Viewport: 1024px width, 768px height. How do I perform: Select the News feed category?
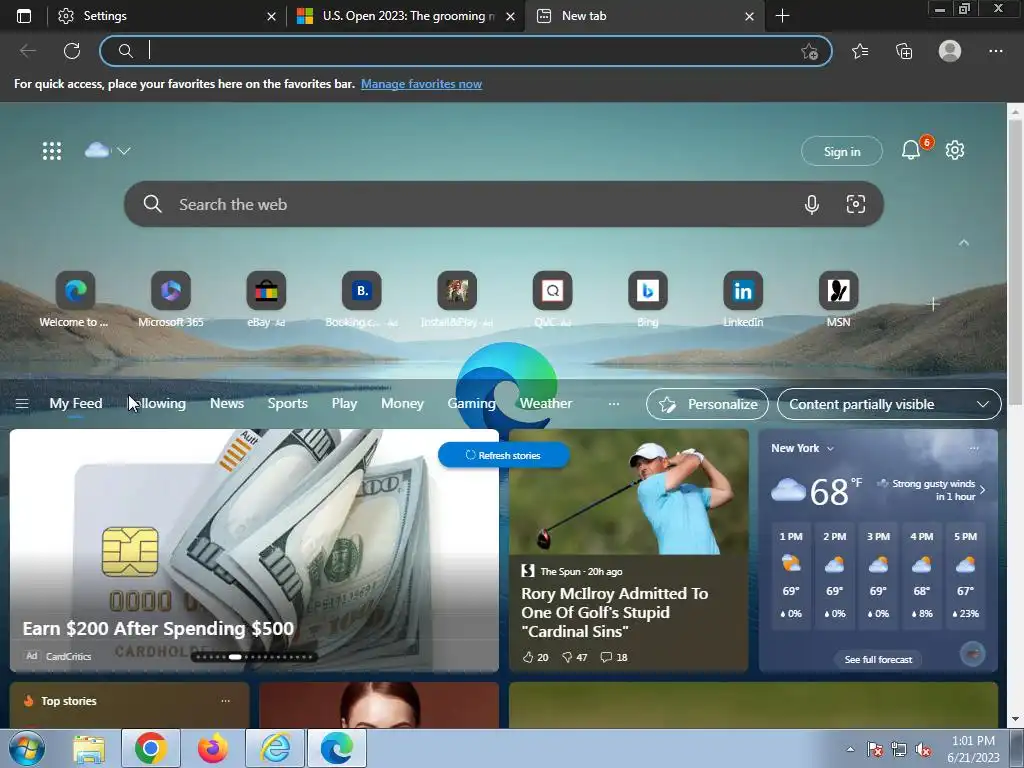(227, 404)
